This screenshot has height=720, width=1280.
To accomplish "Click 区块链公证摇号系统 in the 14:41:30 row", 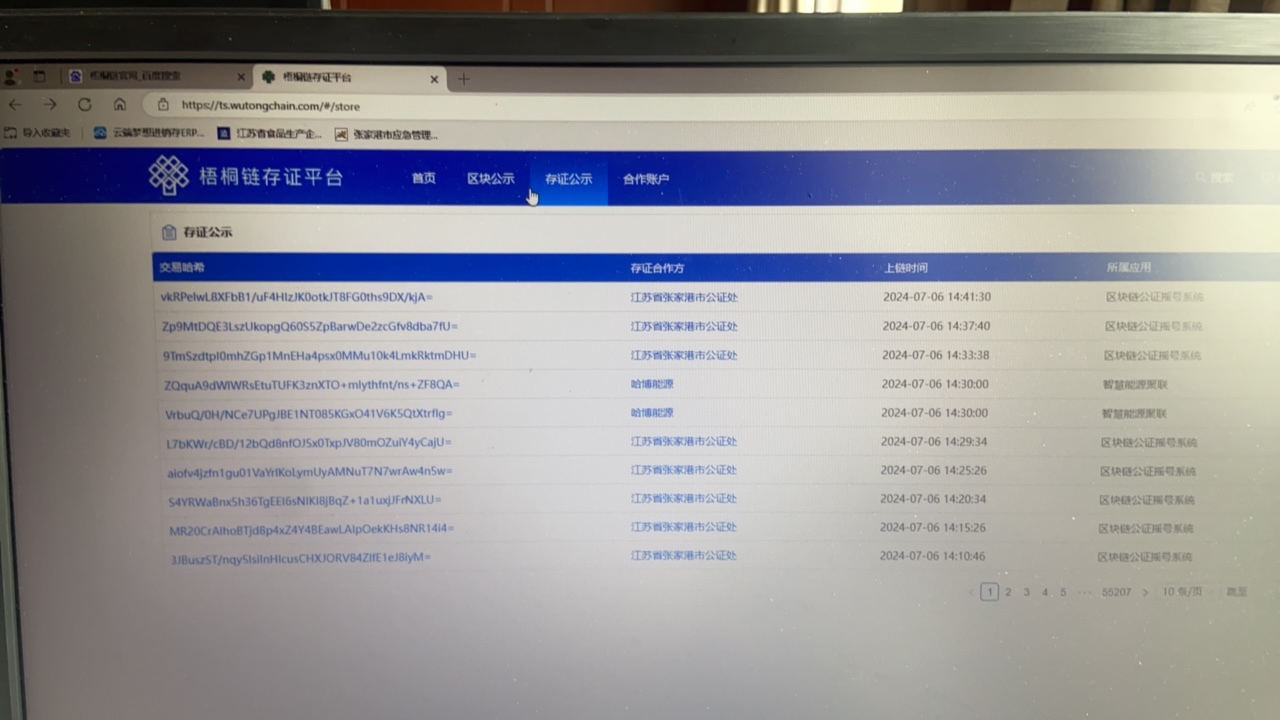I will (1154, 297).
